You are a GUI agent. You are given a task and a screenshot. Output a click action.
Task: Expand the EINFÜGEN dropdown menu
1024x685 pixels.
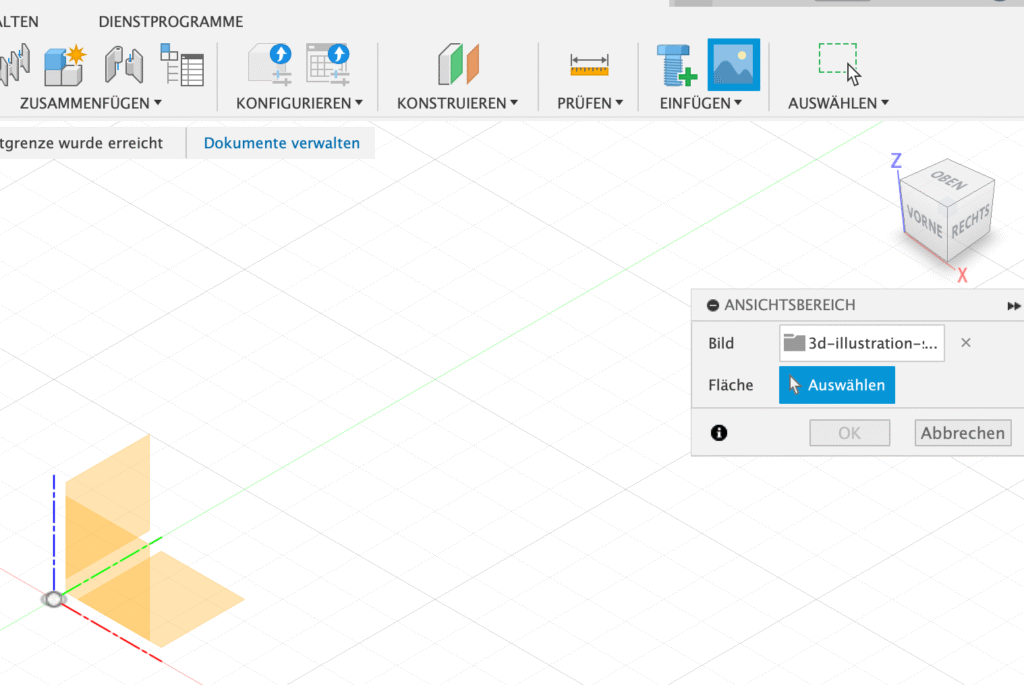[x=700, y=103]
